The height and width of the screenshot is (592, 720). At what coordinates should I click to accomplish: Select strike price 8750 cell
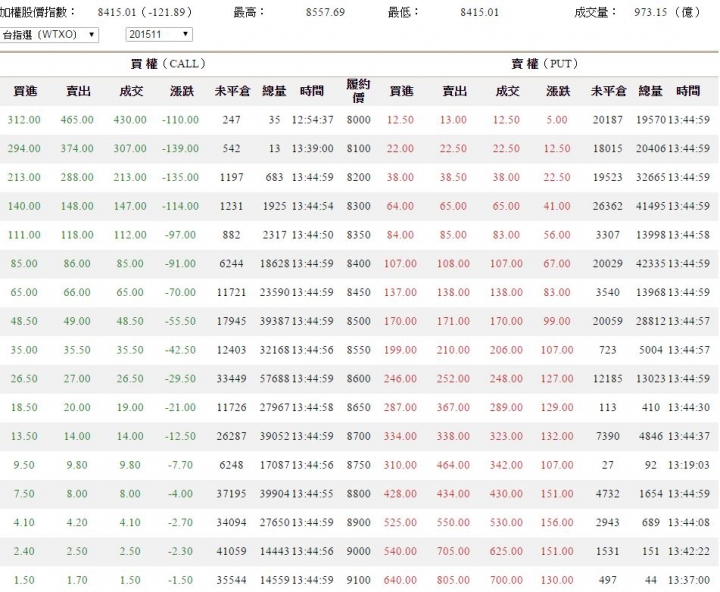click(x=359, y=465)
